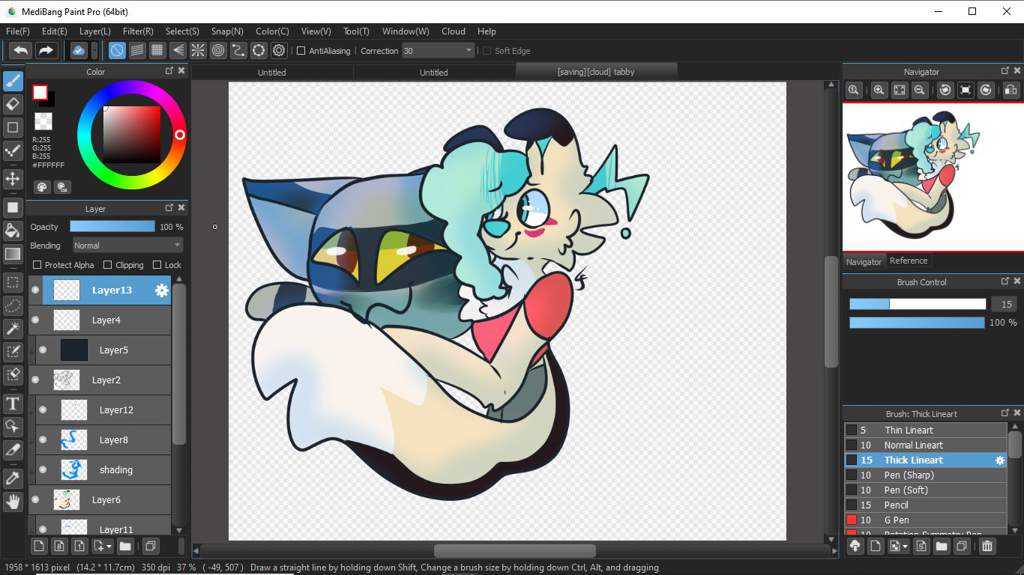This screenshot has height=575, width=1024.
Task: Select the Magic Wand tool
Action: point(12,328)
